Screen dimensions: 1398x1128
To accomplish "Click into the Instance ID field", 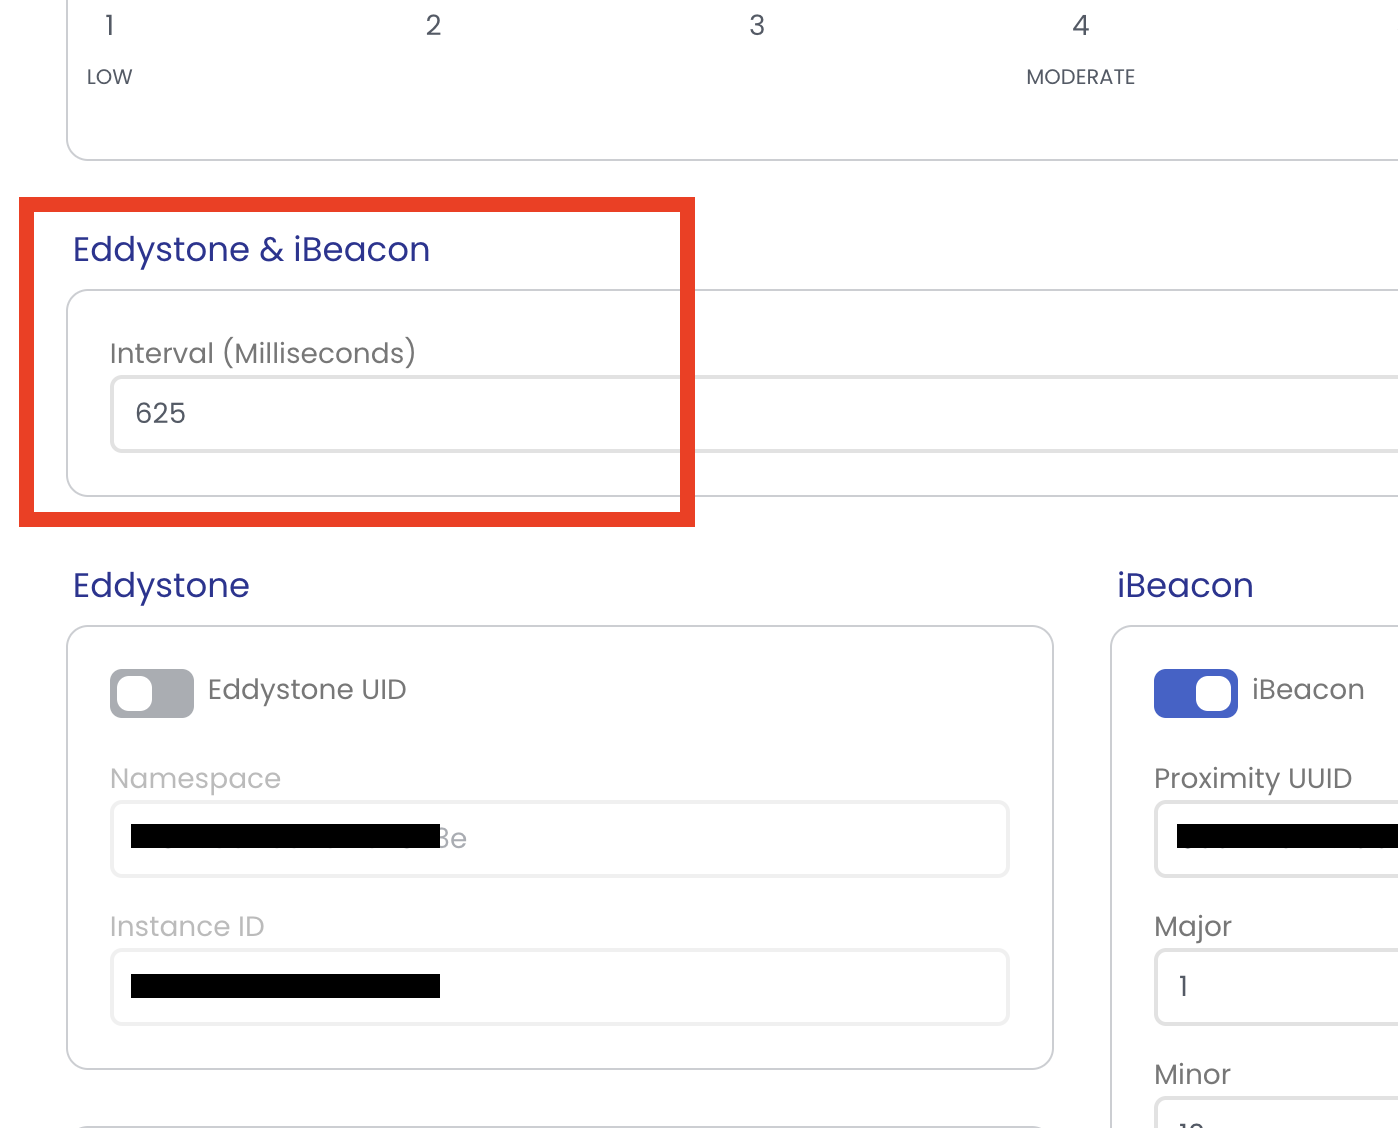I will (700, 987).
